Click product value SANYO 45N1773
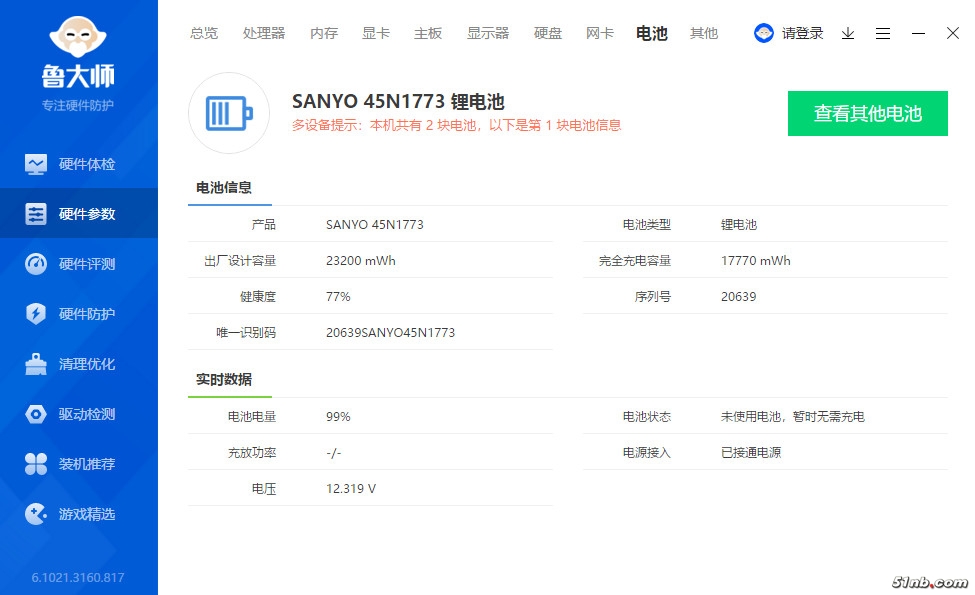Image resolution: width=975 pixels, height=595 pixels. pos(374,224)
